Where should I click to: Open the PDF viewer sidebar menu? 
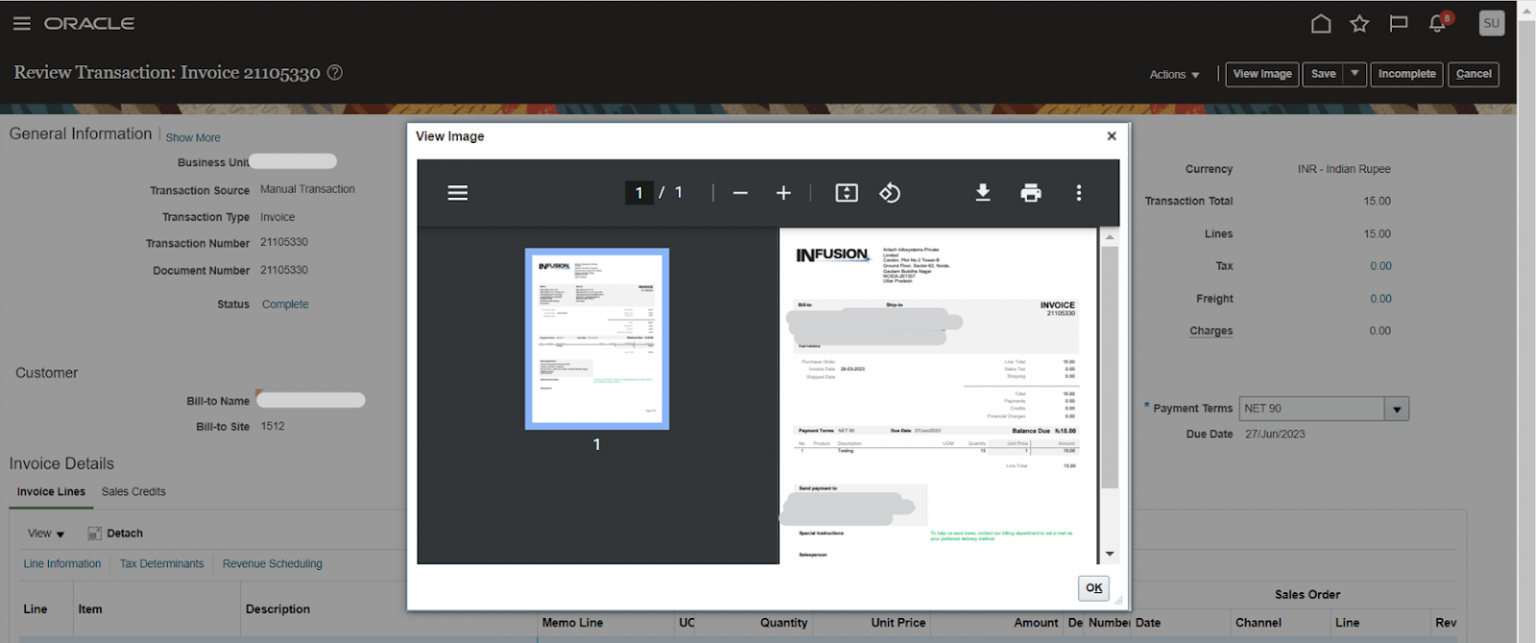458,192
